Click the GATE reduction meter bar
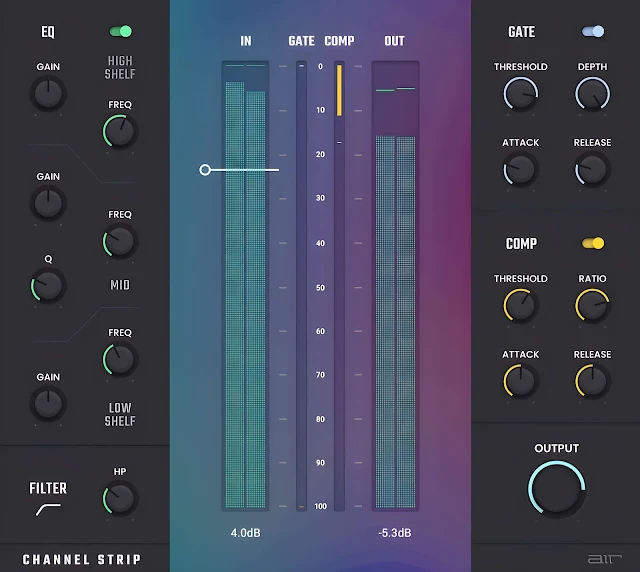The image size is (640, 572). coord(301,286)
